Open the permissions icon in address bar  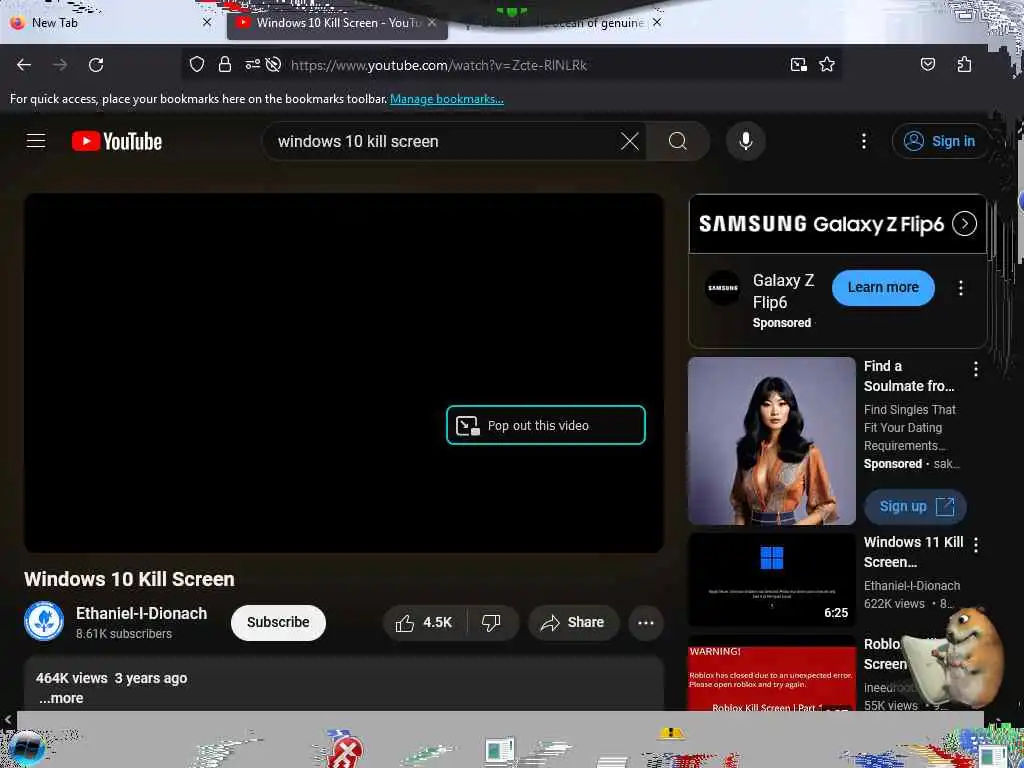(x=252, y=65)
